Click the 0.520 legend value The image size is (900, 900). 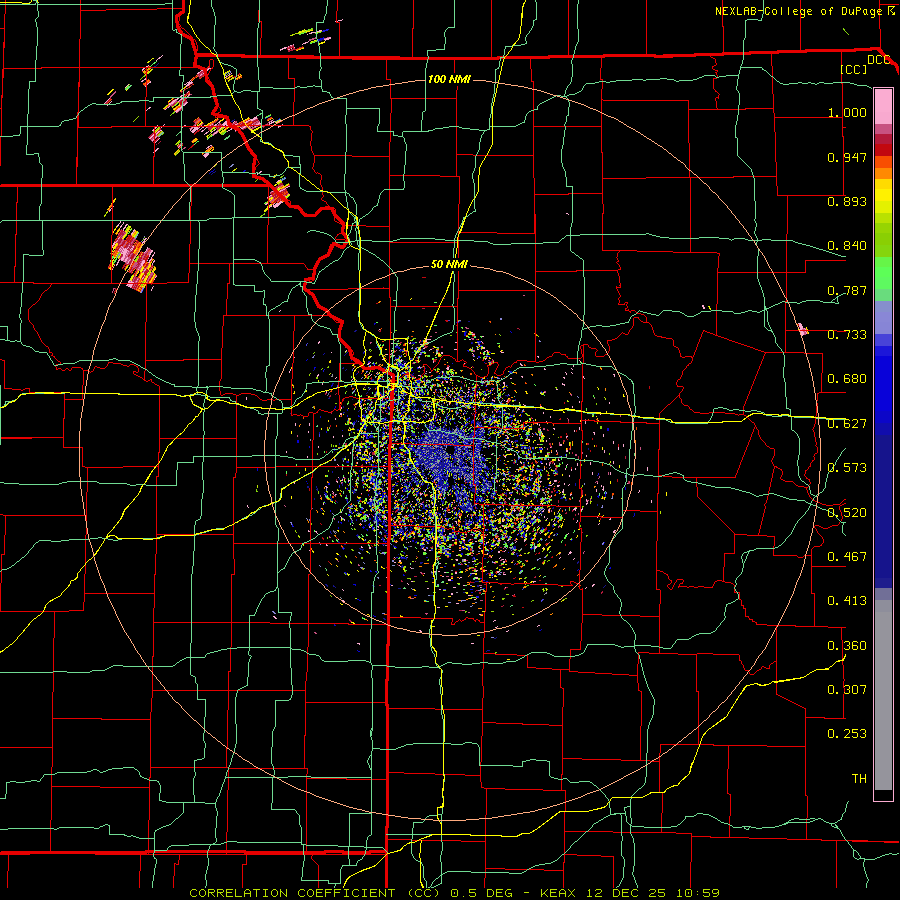click(847, 513)
